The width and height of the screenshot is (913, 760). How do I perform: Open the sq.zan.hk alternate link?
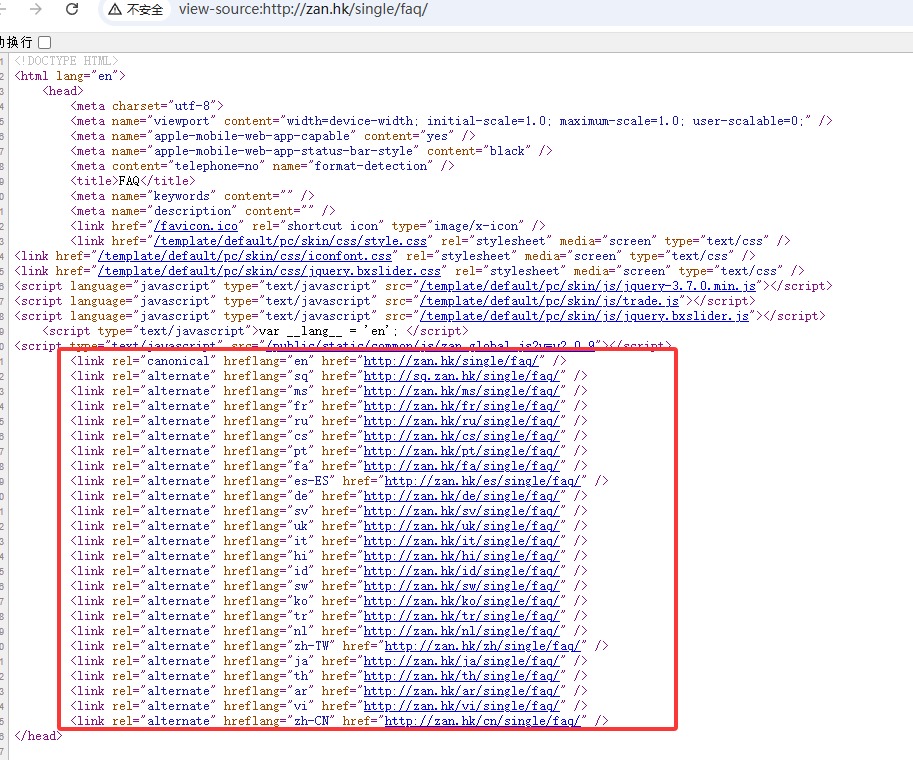point(461,376)
